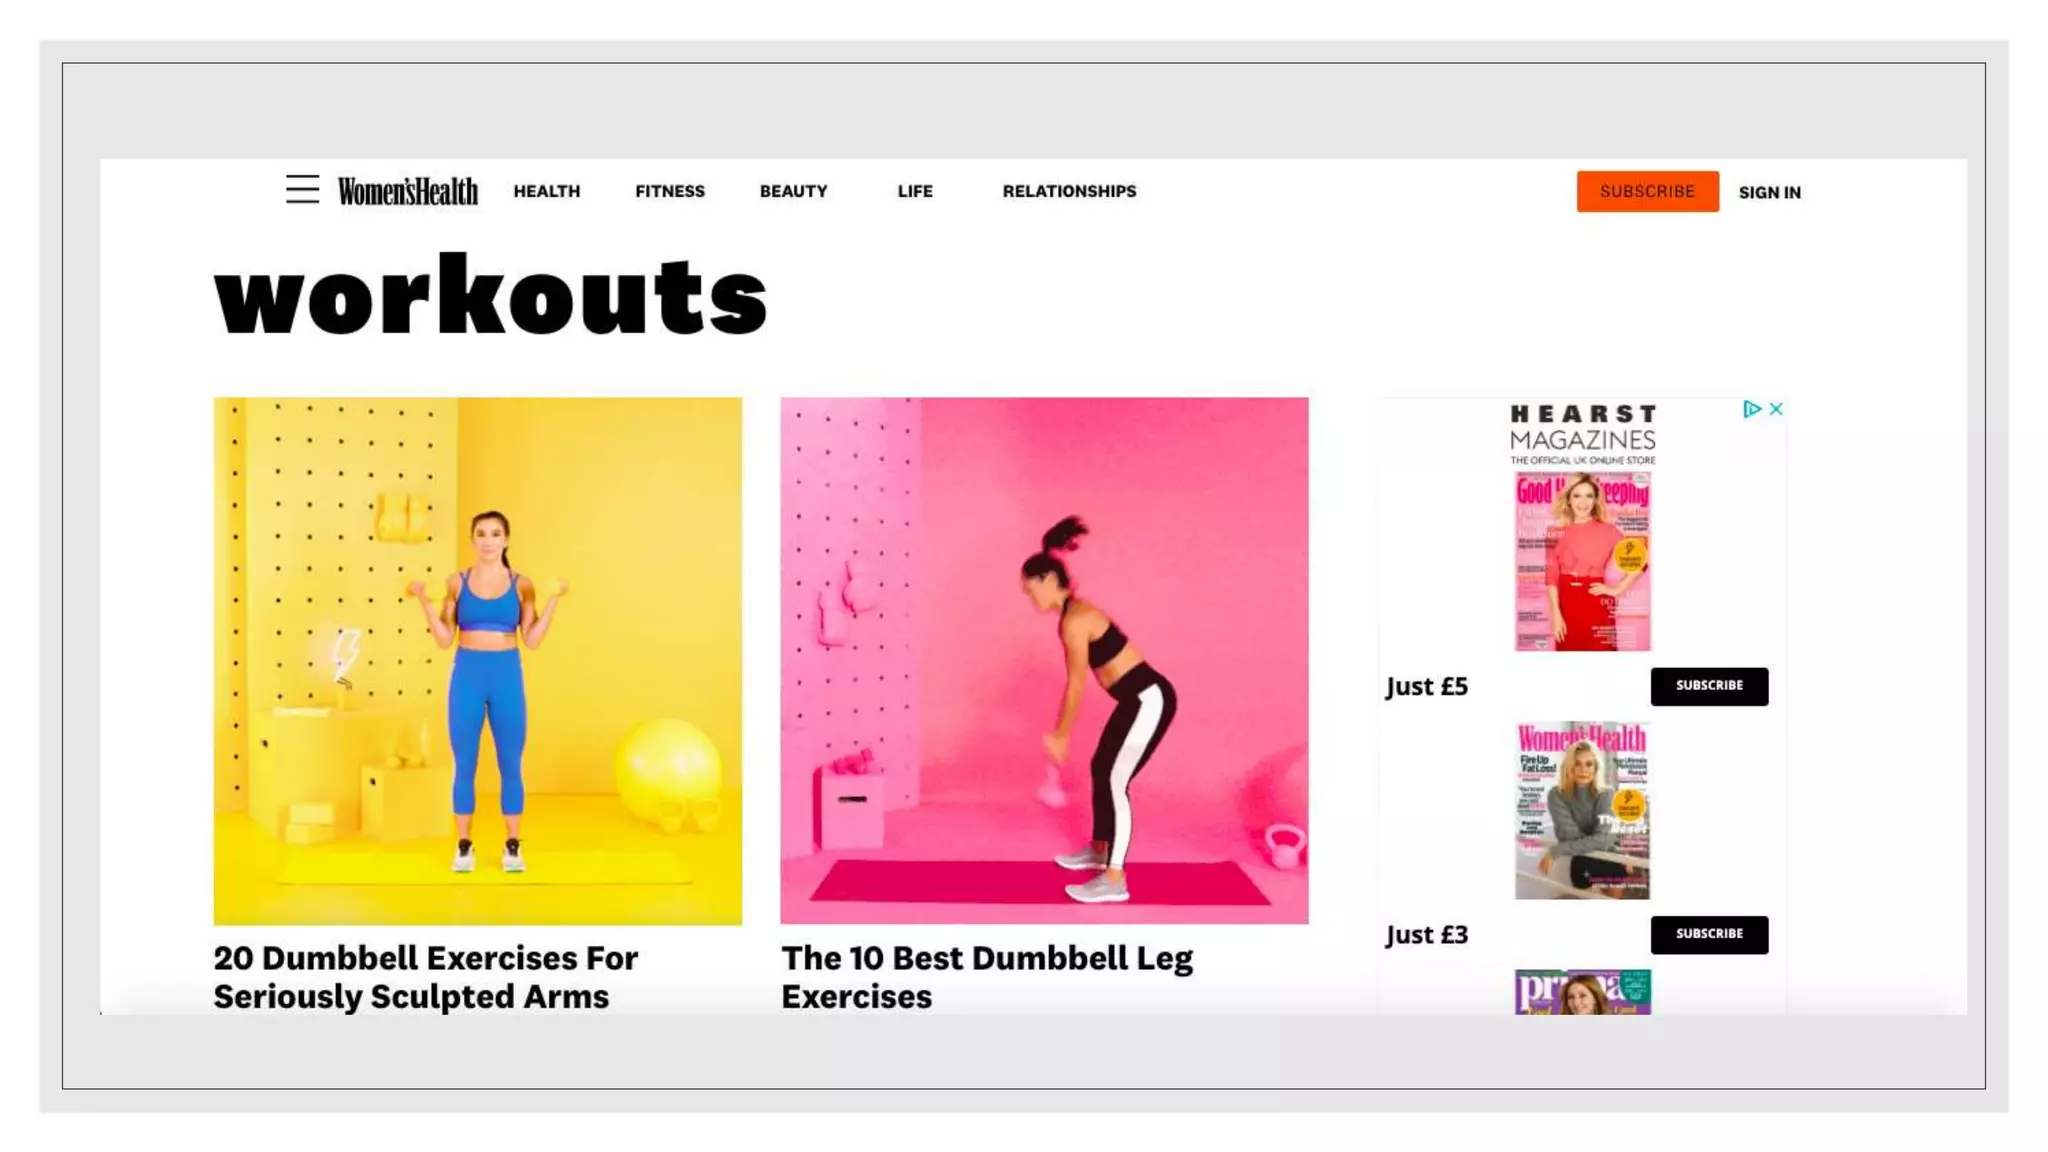The width and height of the screenshot is (2048, 1152).
Task: Click the Women's Health magazine cover in ad
Action: [x=1582, y=810]
